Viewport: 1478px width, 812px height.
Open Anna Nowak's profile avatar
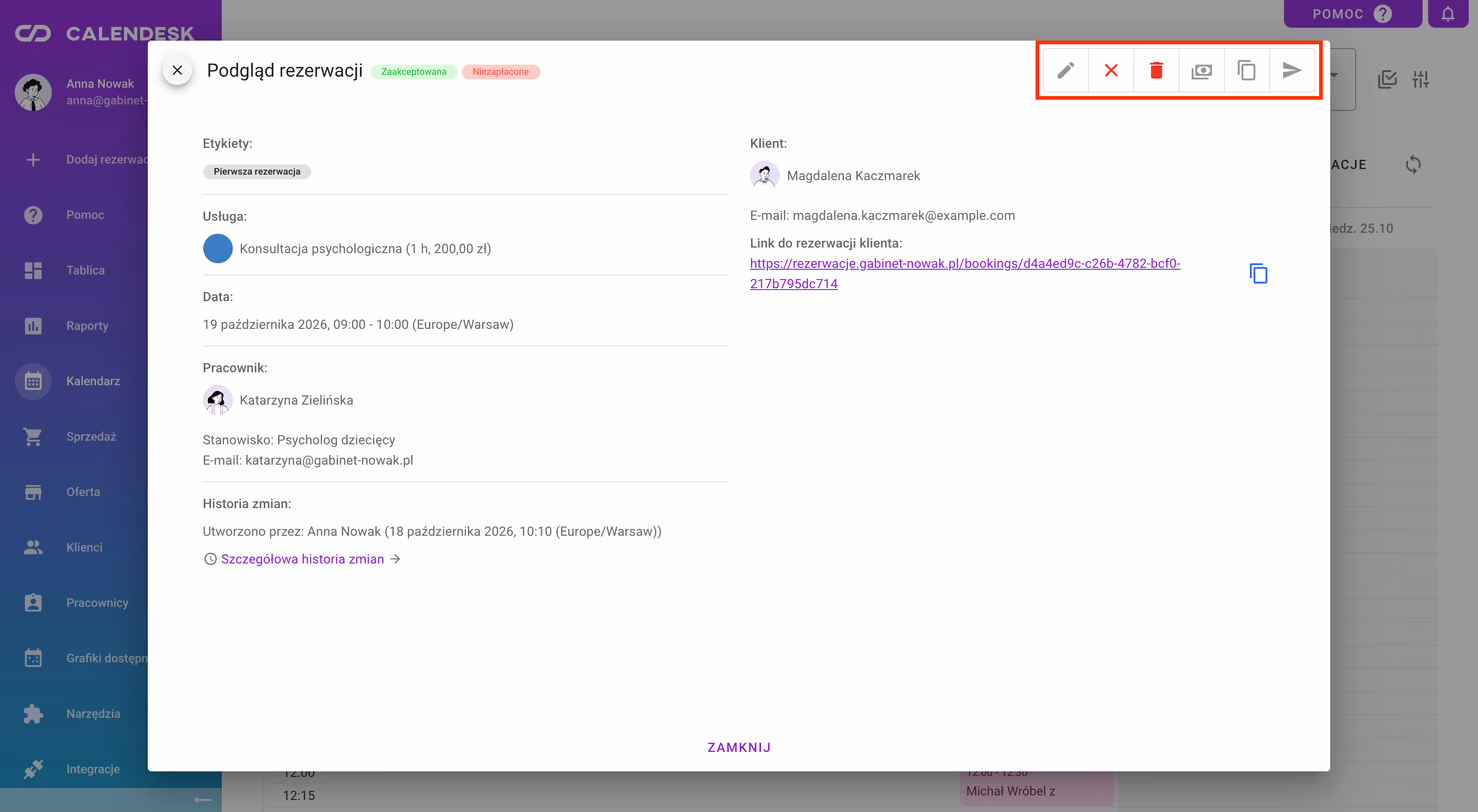click(x=33, y=92)
